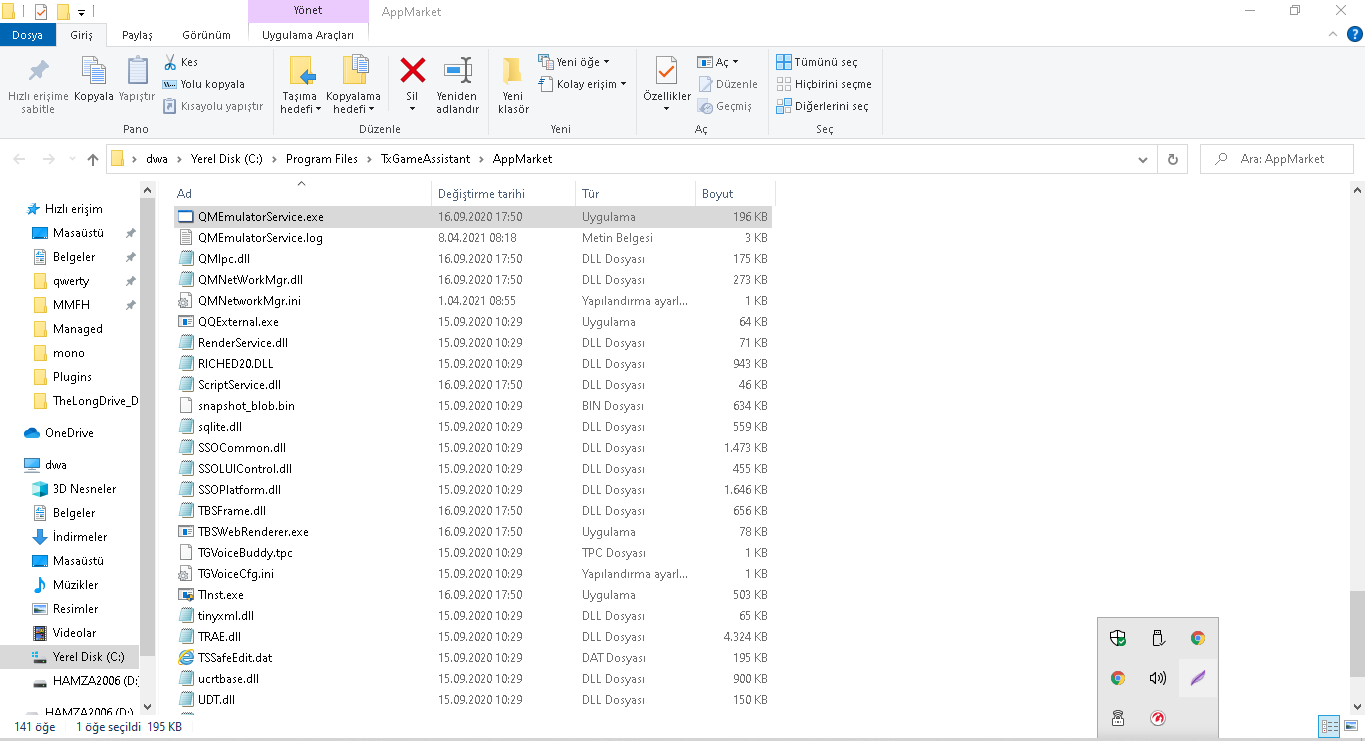The height and width of the screenshot is (741, 1365).
Task: Click the Ara: AppMarket search box
Action: pos(1277,159)
